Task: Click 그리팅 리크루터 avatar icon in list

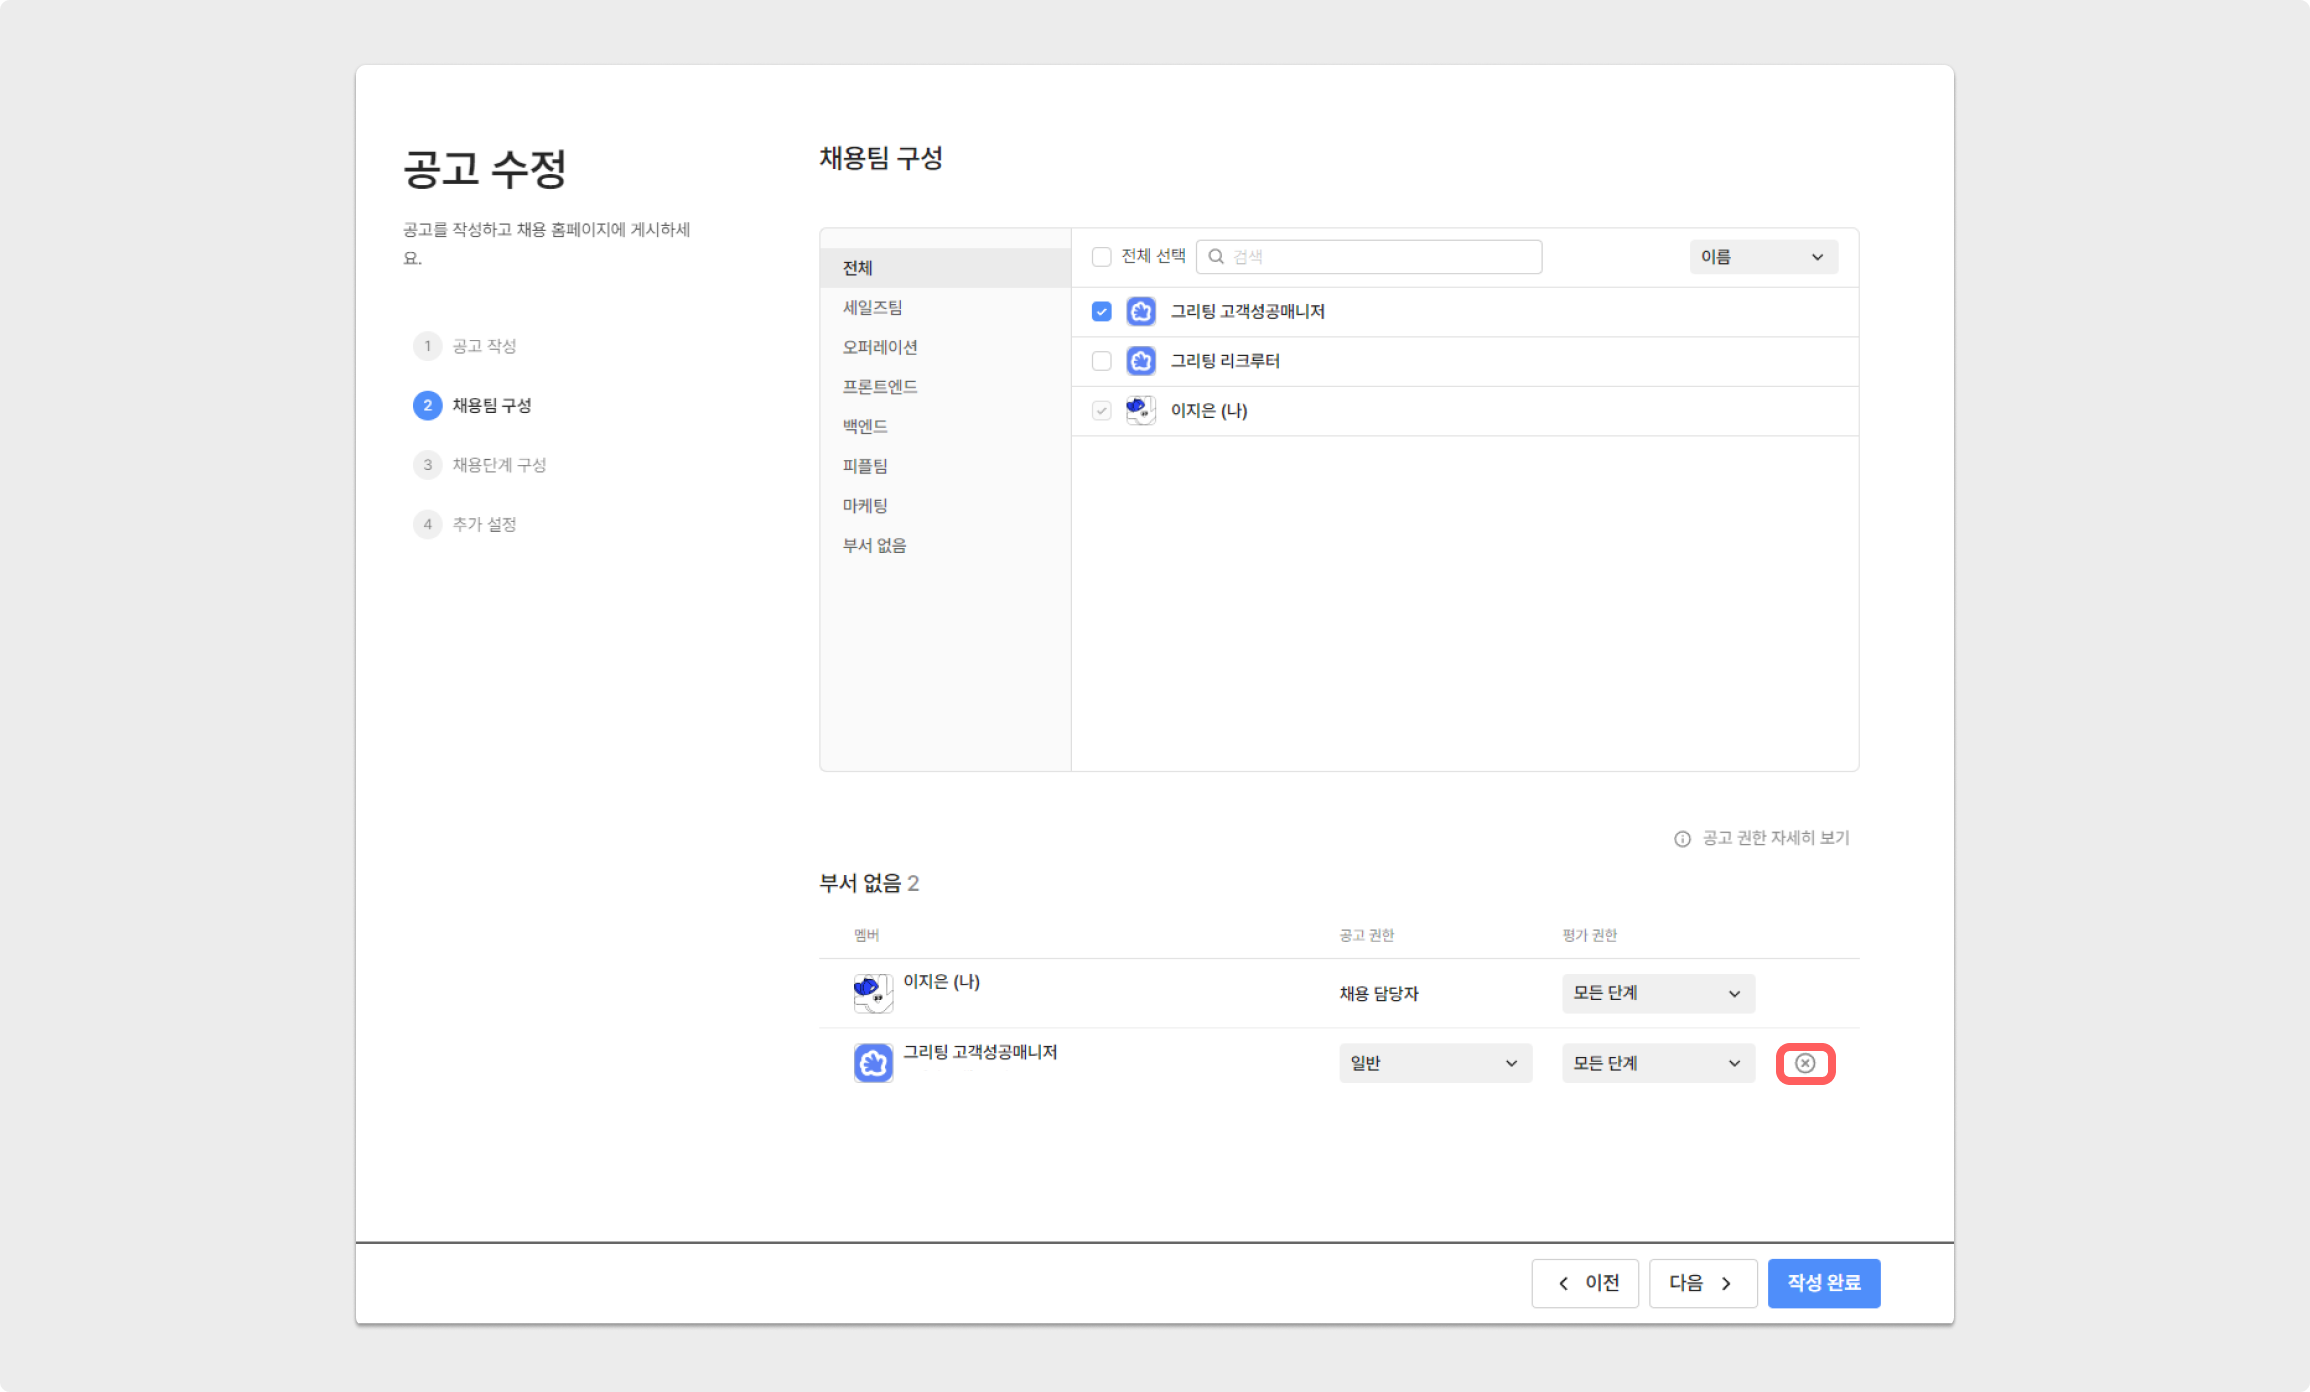Action: tap(1141, 361)
